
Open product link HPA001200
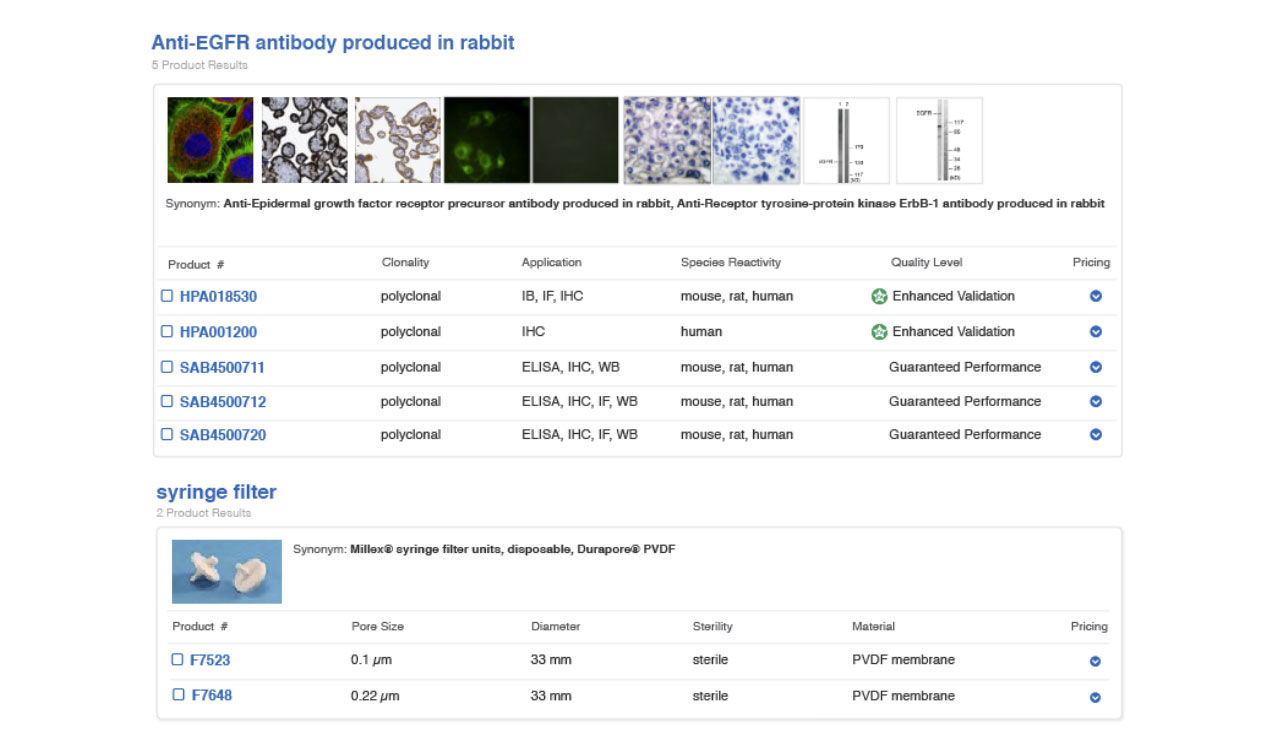point(218,332)
